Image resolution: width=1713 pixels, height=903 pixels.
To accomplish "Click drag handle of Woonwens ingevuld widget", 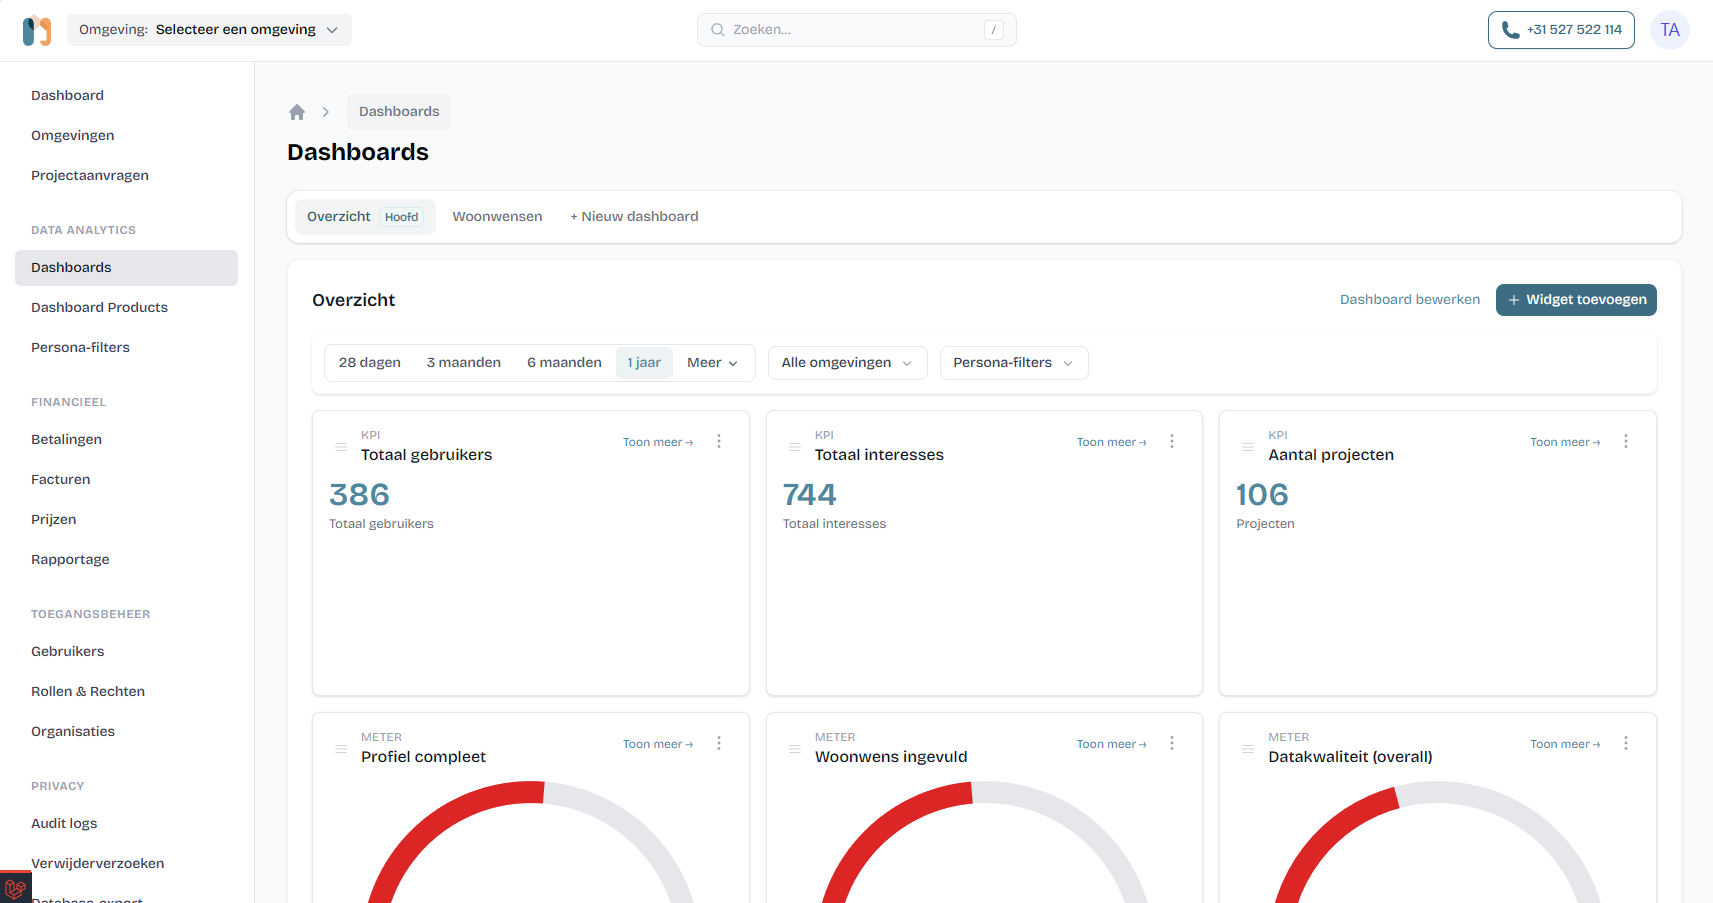I will [x=795, y=749].
